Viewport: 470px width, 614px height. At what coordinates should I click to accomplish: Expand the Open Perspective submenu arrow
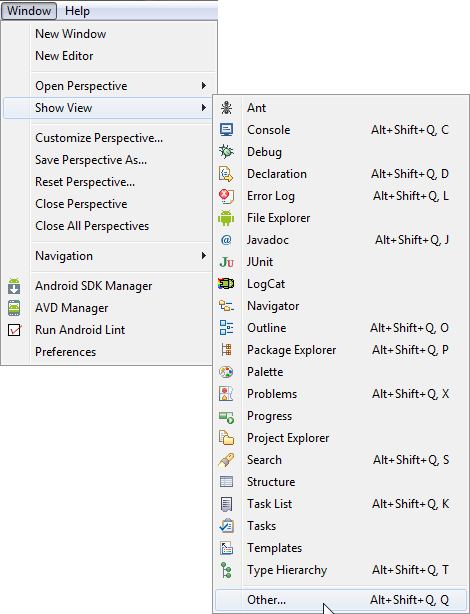coord(204,85)
